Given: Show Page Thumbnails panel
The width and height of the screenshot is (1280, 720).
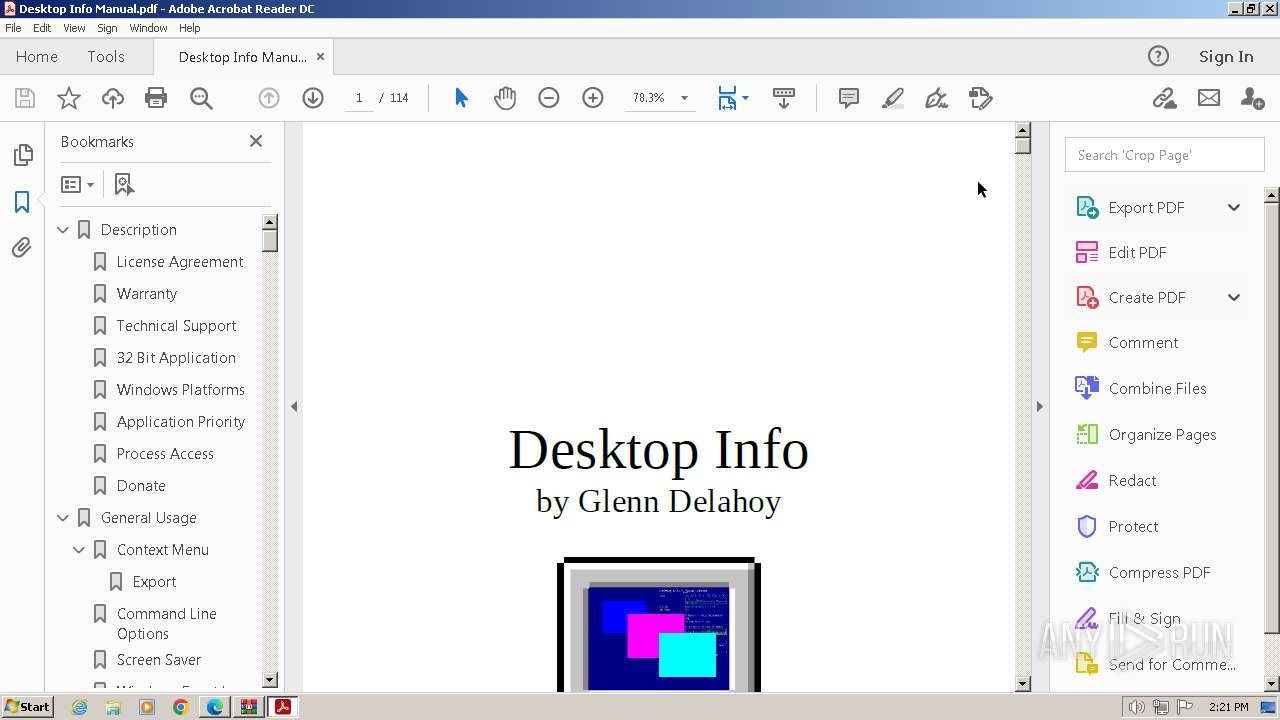Looking at the screenshot, I should pos(22,155).
